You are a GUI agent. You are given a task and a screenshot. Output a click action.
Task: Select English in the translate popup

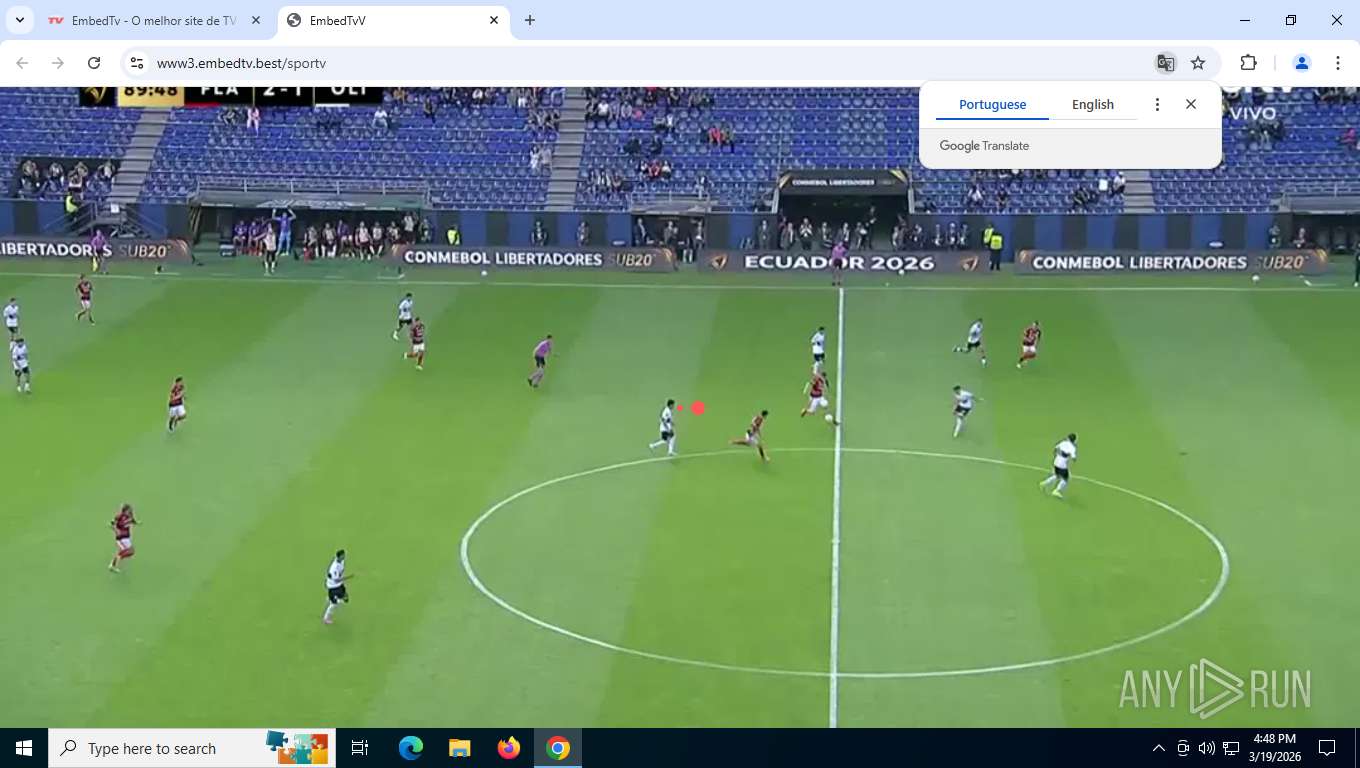[x=1093, y=104]
